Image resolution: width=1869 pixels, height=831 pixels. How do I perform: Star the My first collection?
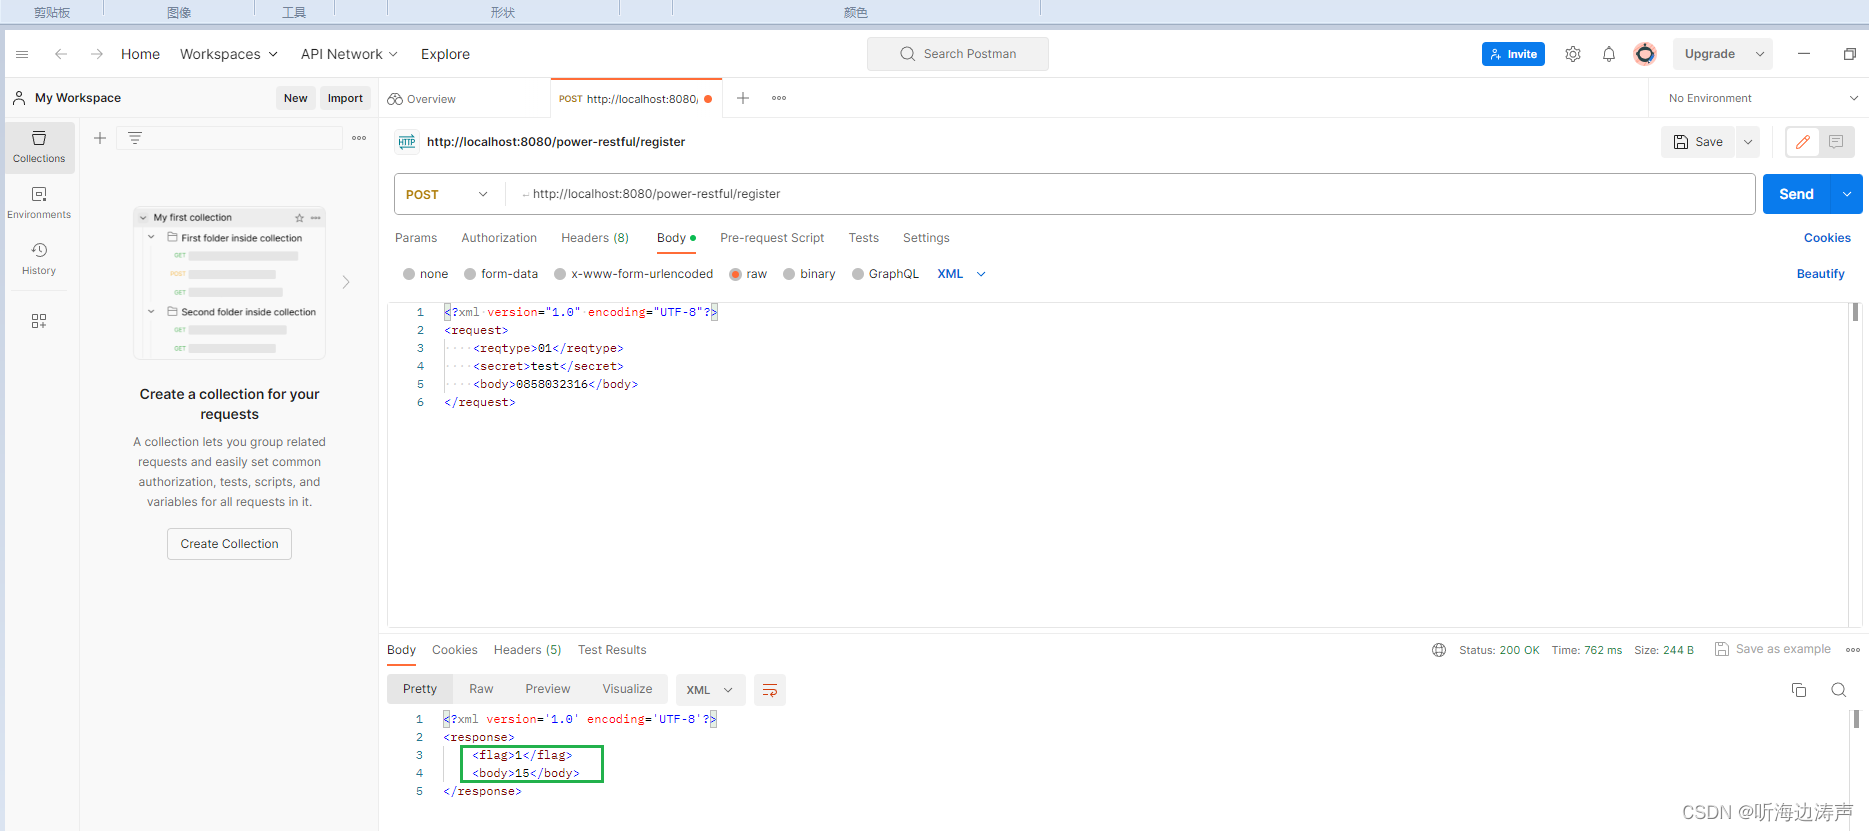(299, 217)
